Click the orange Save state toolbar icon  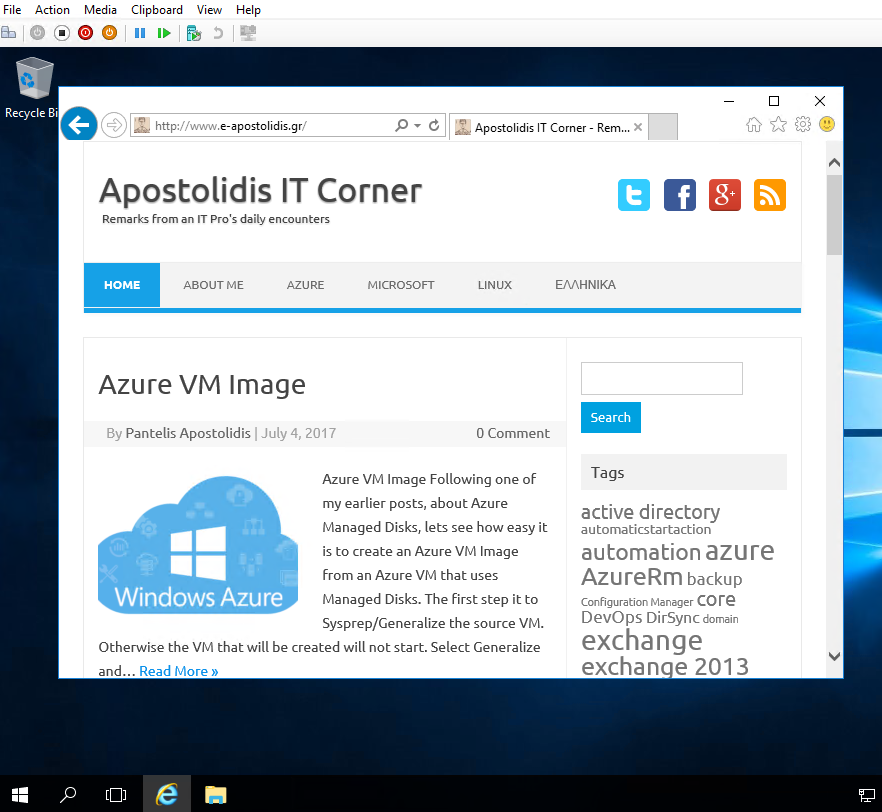point(109,33)
